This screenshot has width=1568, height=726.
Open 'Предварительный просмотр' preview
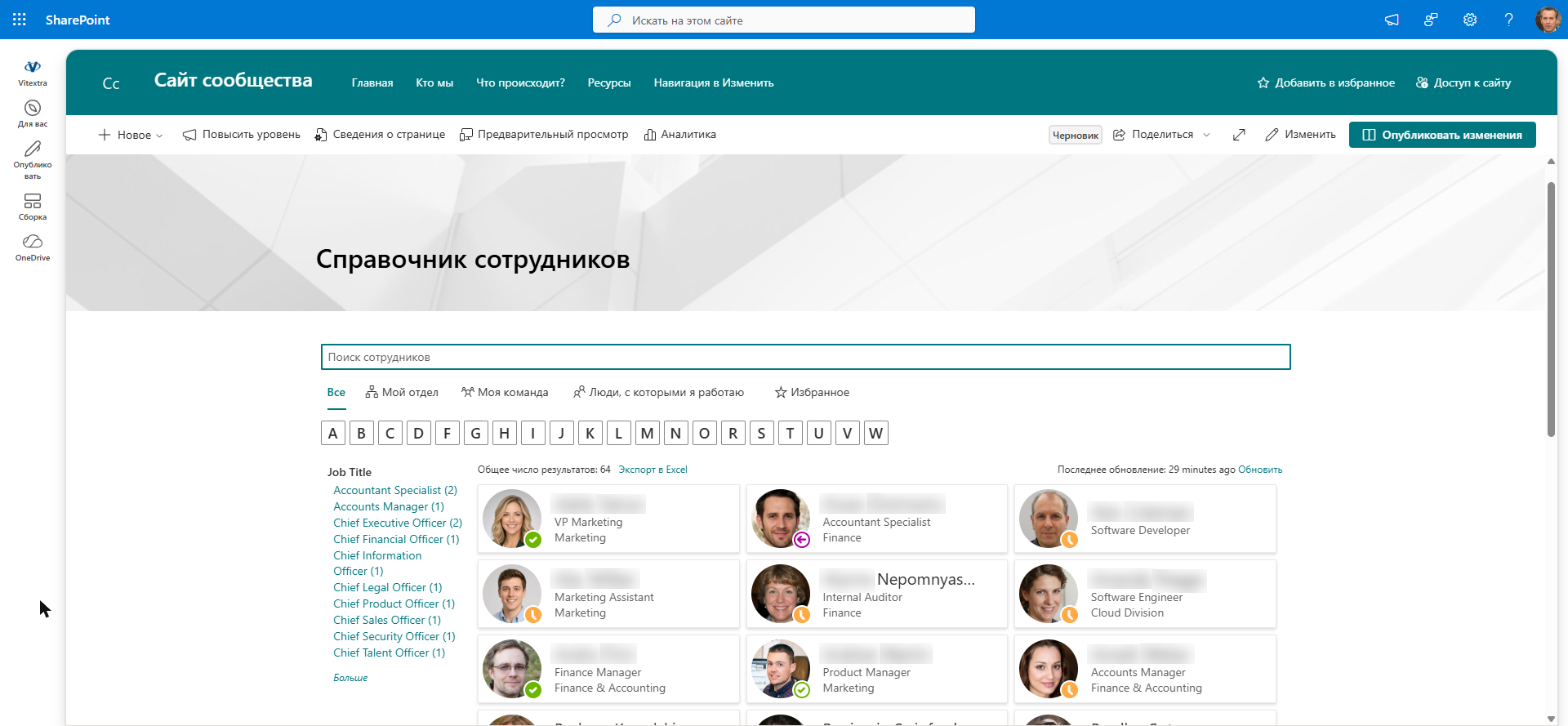(544, 134)
